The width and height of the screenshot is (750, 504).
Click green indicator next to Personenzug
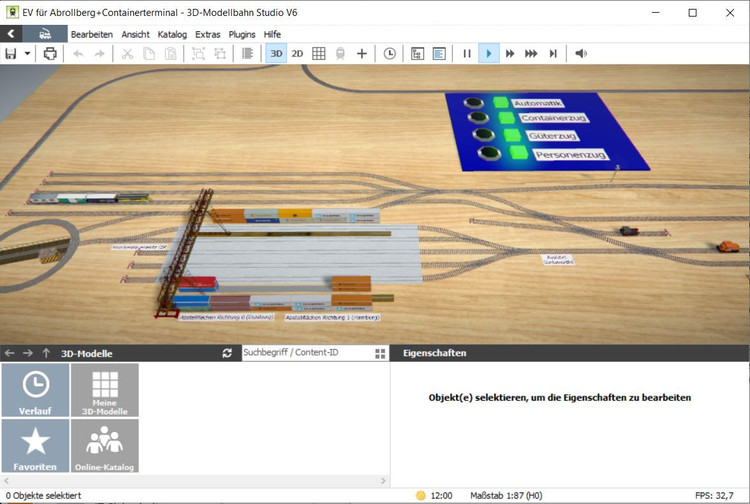(x=519, y=153)
